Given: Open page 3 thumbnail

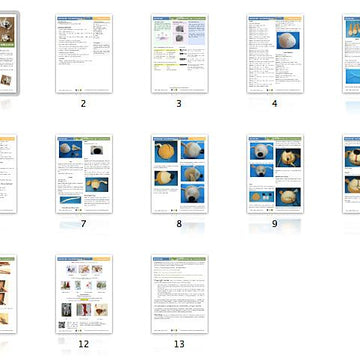Looking at the screenshot, I should 179,54.
